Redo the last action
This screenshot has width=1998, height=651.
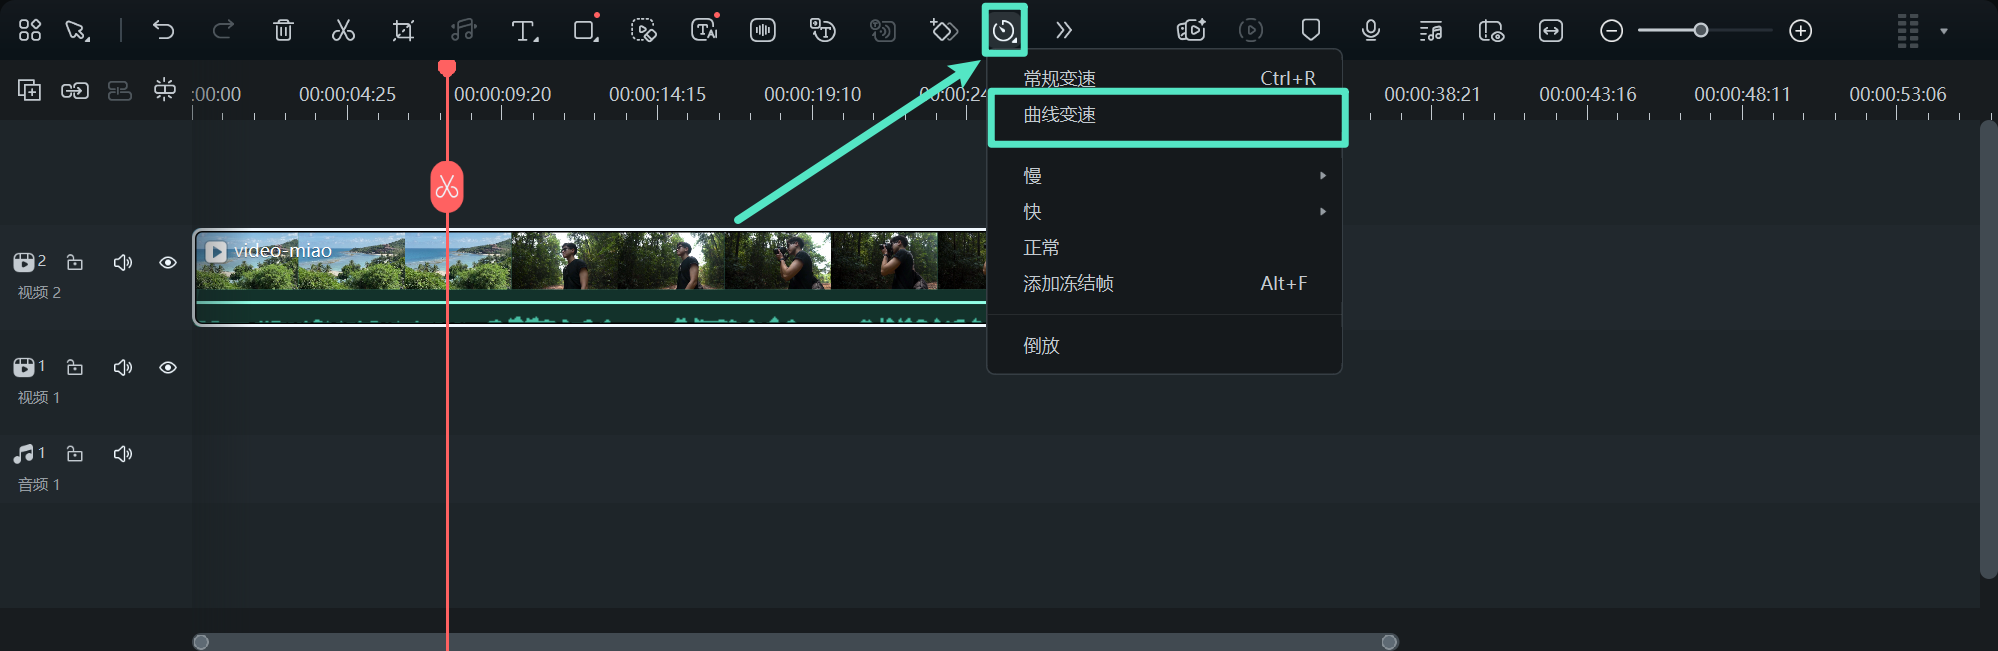coord(223,30)
